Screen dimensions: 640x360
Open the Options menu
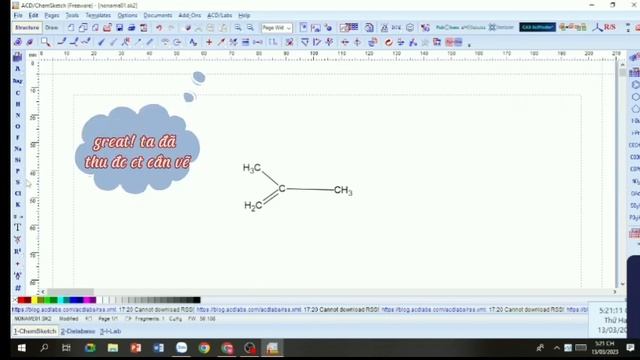pos(127,16)
